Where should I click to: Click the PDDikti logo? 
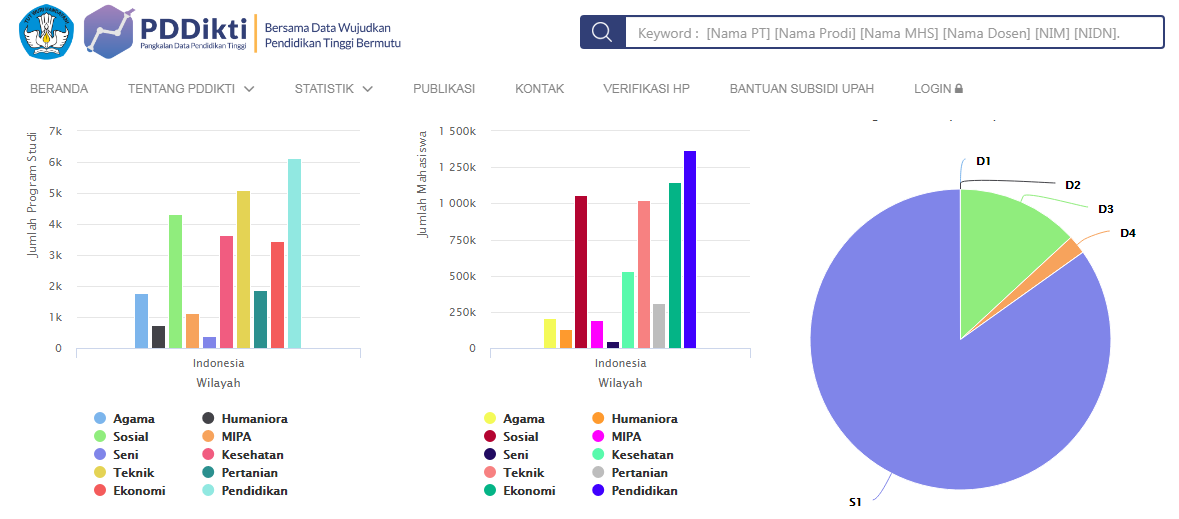coord(165,32)
